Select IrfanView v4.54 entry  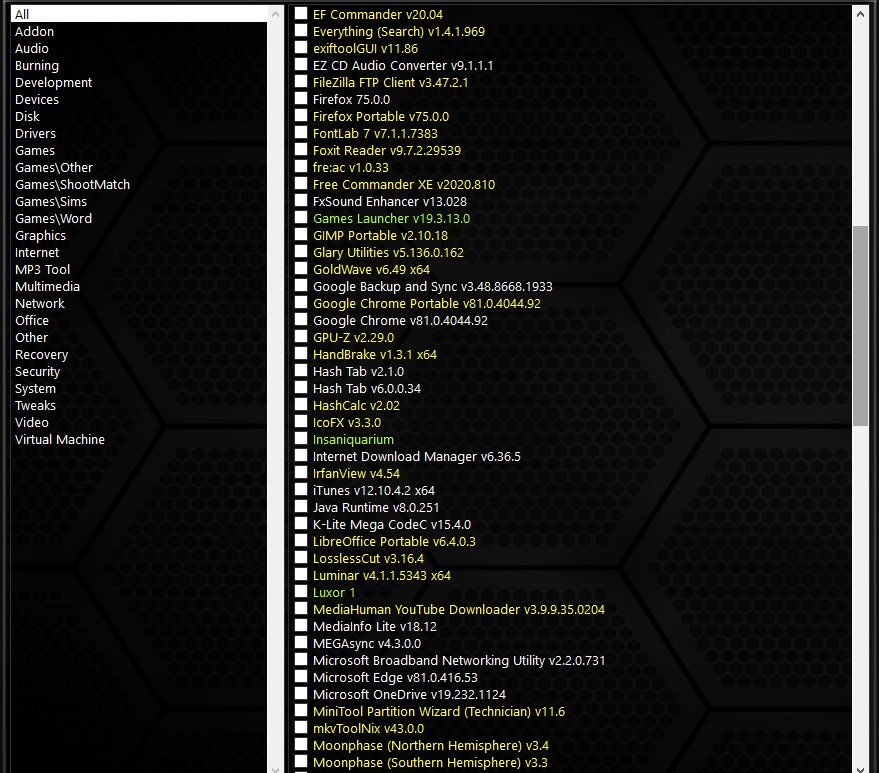click(356, 473)
